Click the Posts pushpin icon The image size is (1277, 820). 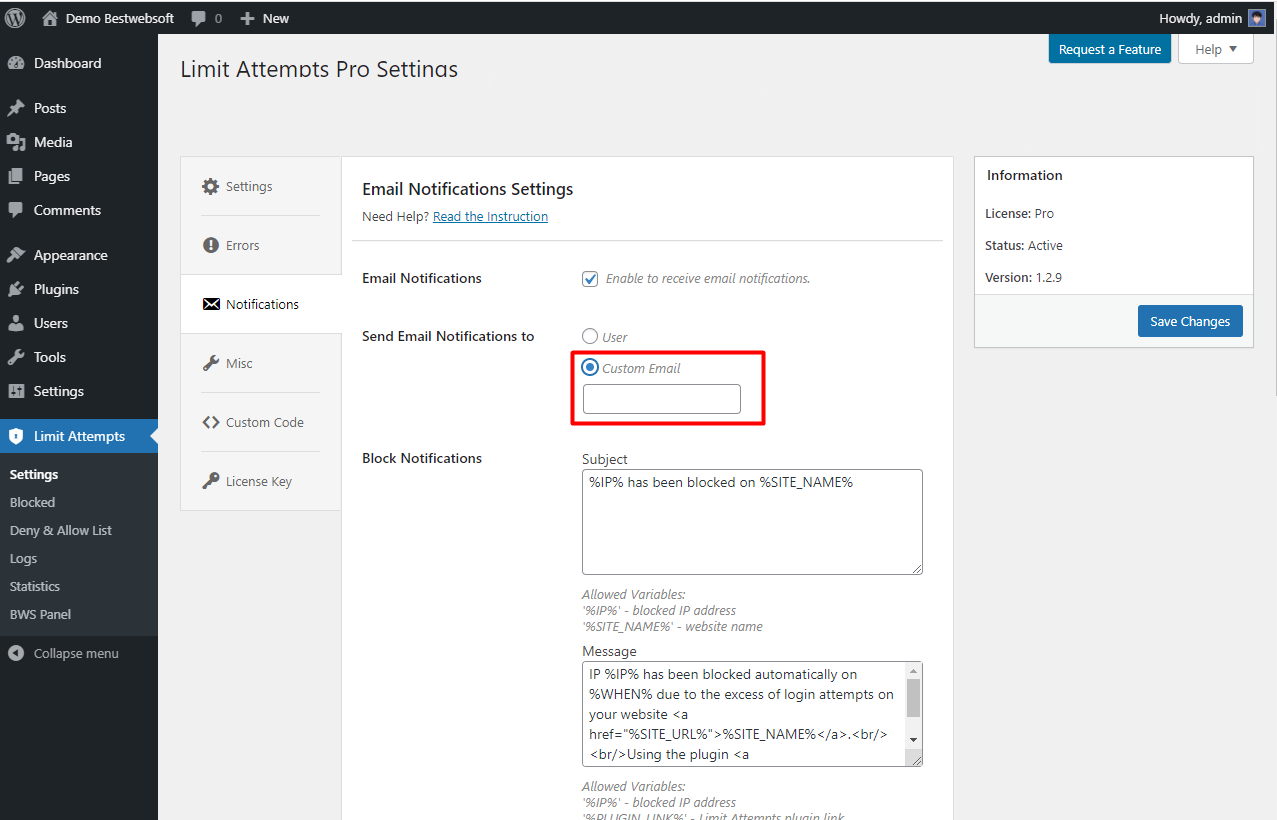coord(16,108)
